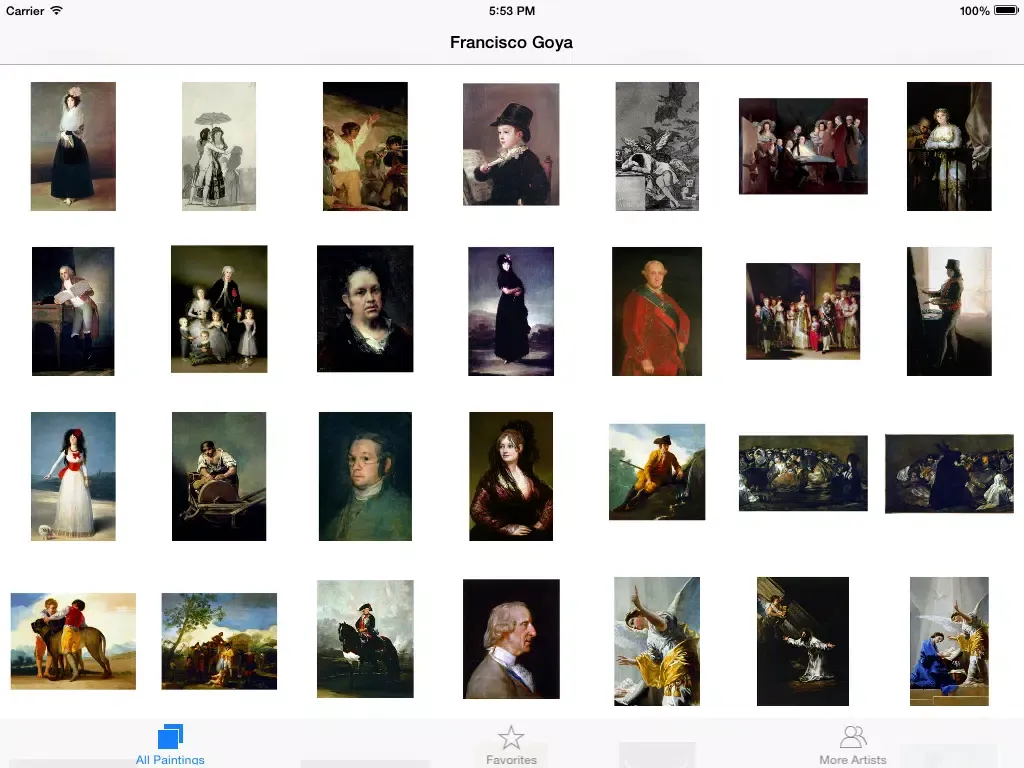This screenshot has width=1024, height=768.
Task: Open landscape with figures under a tree
Action: pyautogui.click(x=219, y=641)
